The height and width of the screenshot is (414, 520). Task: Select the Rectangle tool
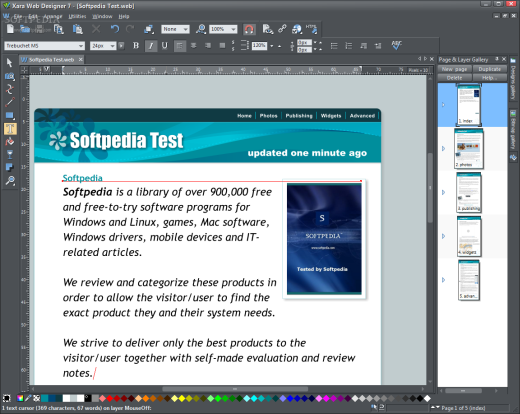(x=10, y=116)
